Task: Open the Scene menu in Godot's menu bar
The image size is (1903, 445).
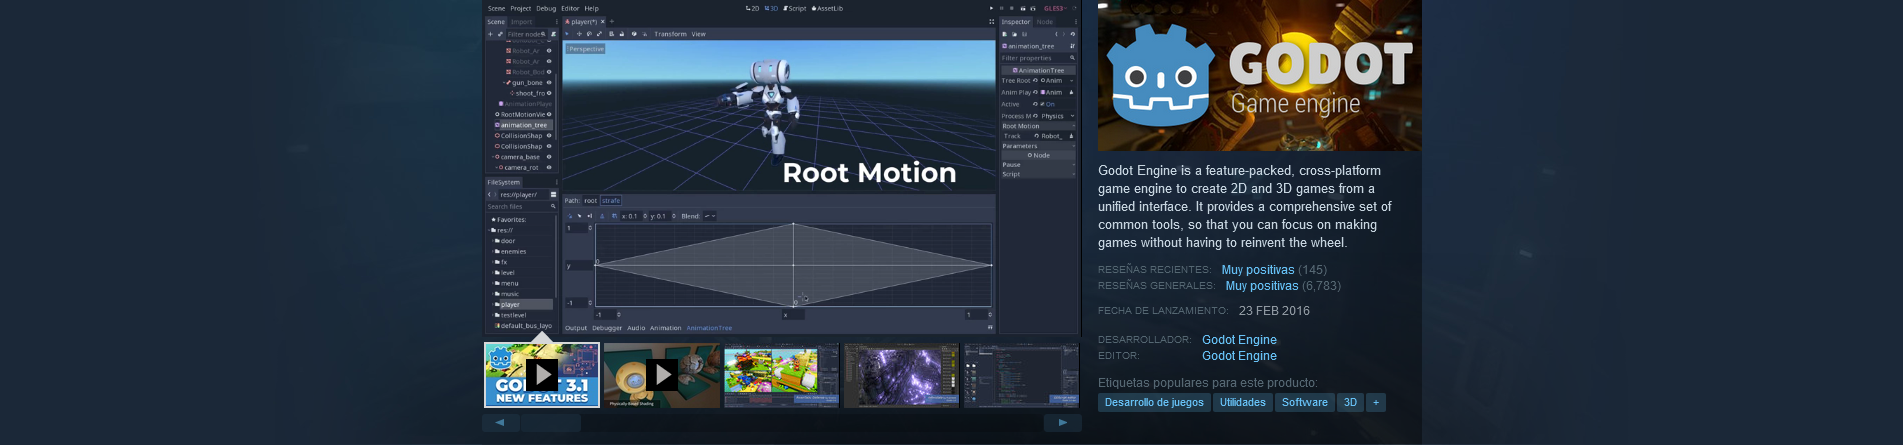Action: 496,8
